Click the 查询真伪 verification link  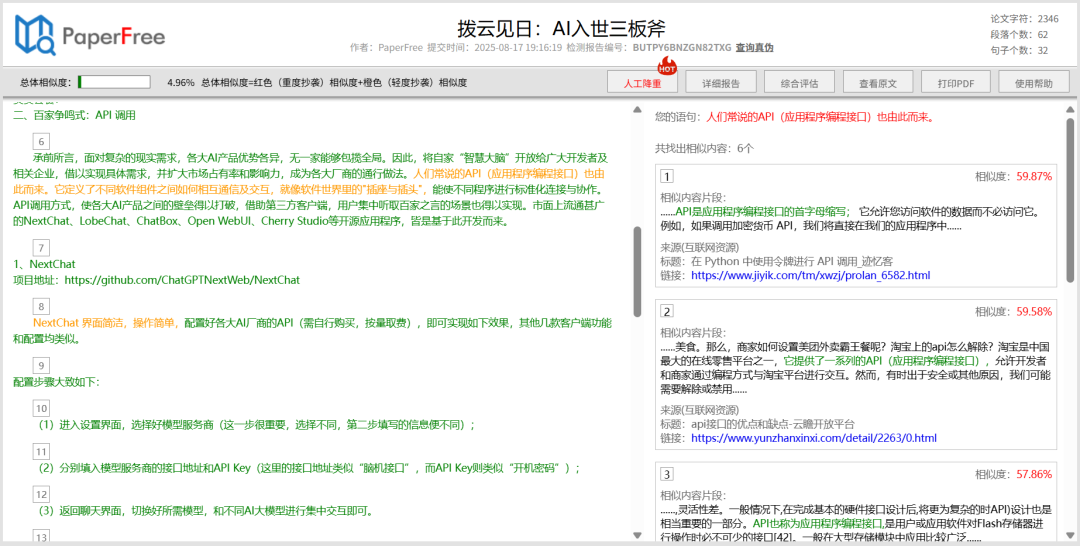pyautogui.click(x=754, y=48)
